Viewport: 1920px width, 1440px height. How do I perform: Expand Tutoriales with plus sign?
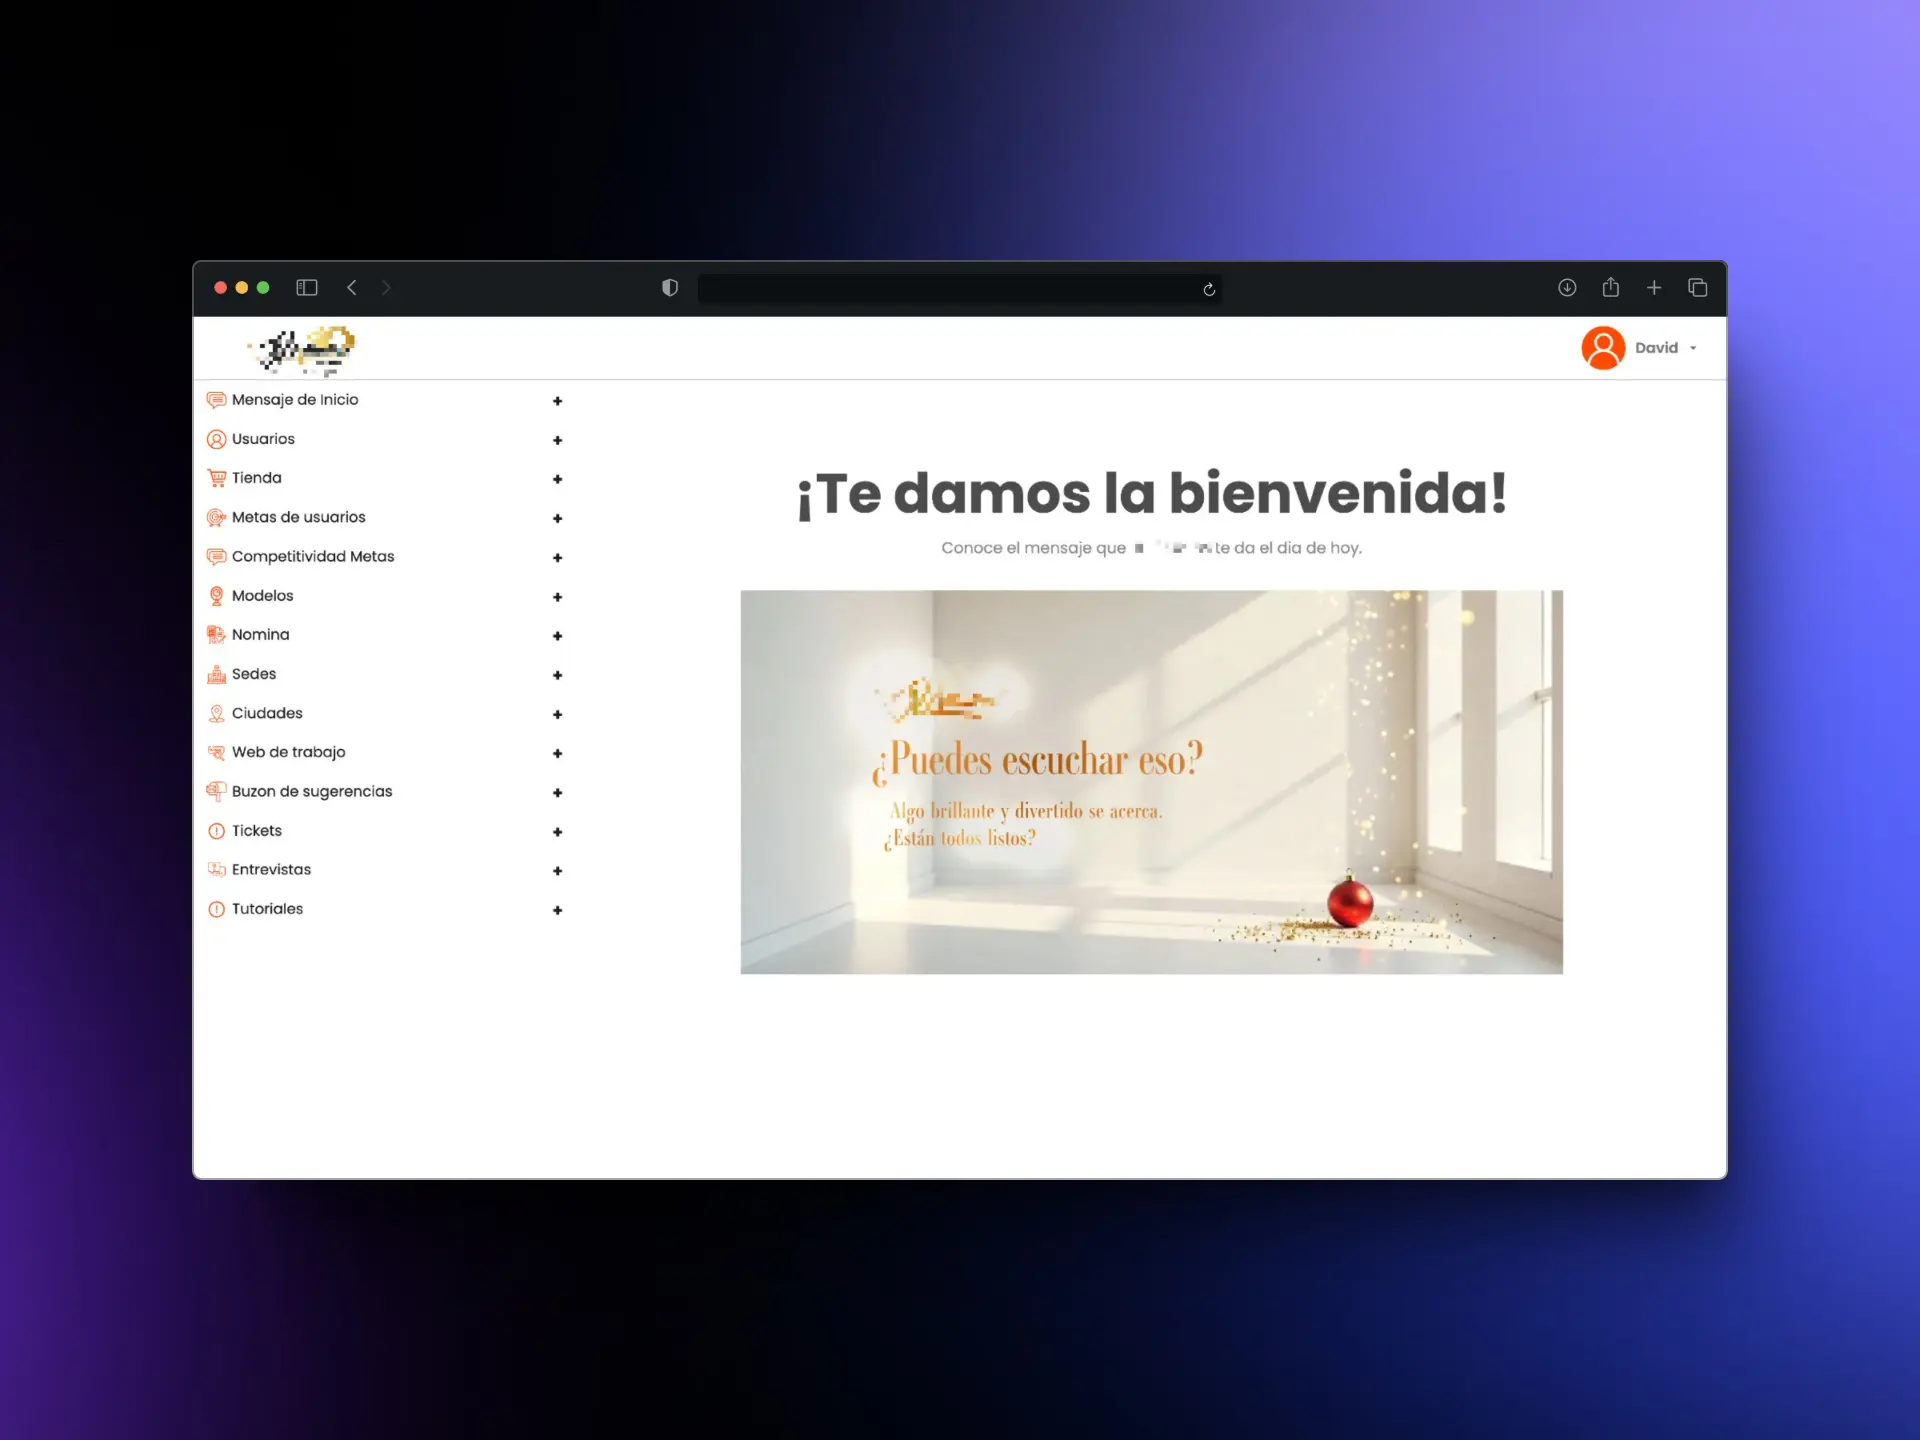click(x=558, y=910)
